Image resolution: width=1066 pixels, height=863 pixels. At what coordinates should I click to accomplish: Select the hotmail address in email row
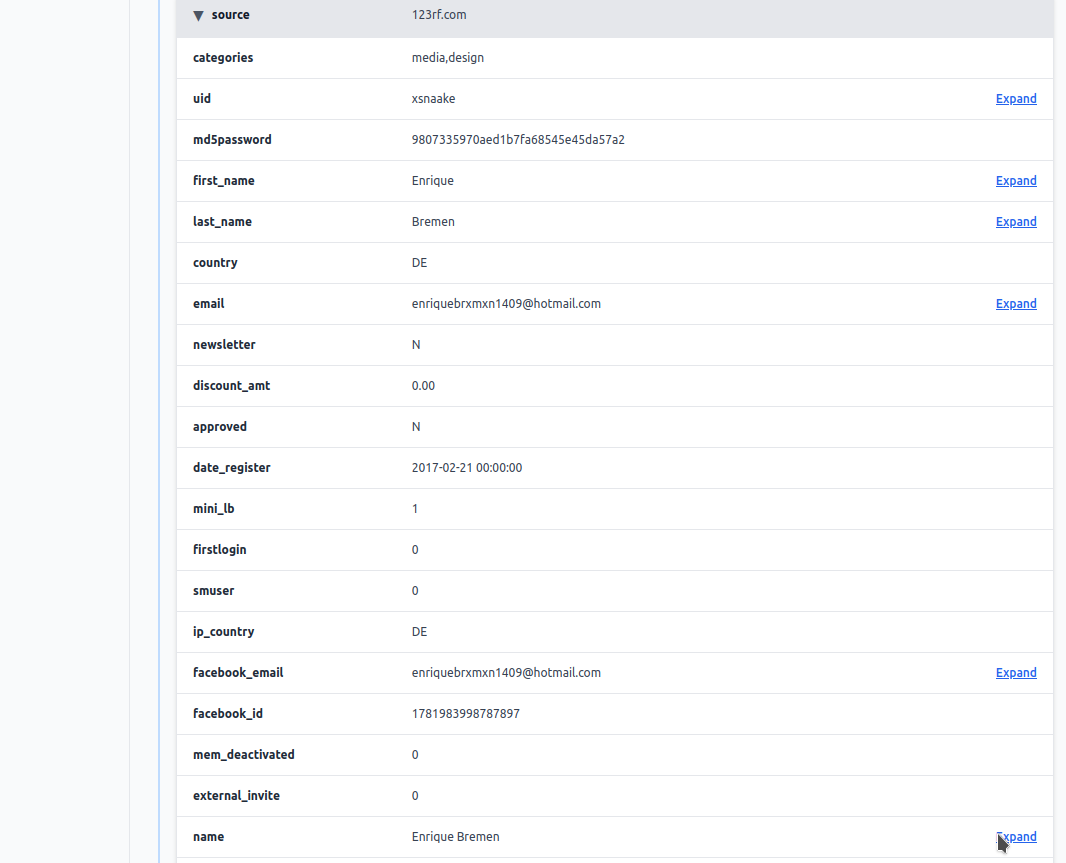coord(506,304)
